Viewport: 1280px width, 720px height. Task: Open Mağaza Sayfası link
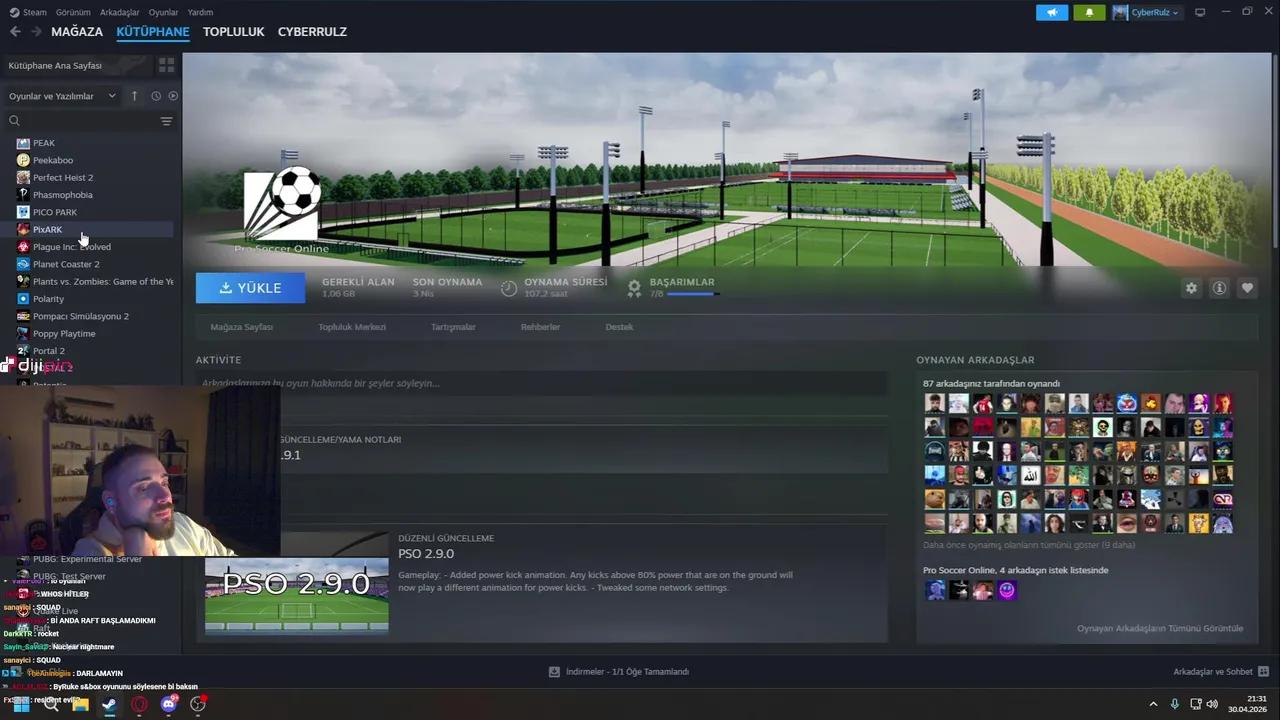[x=241, y=327]
